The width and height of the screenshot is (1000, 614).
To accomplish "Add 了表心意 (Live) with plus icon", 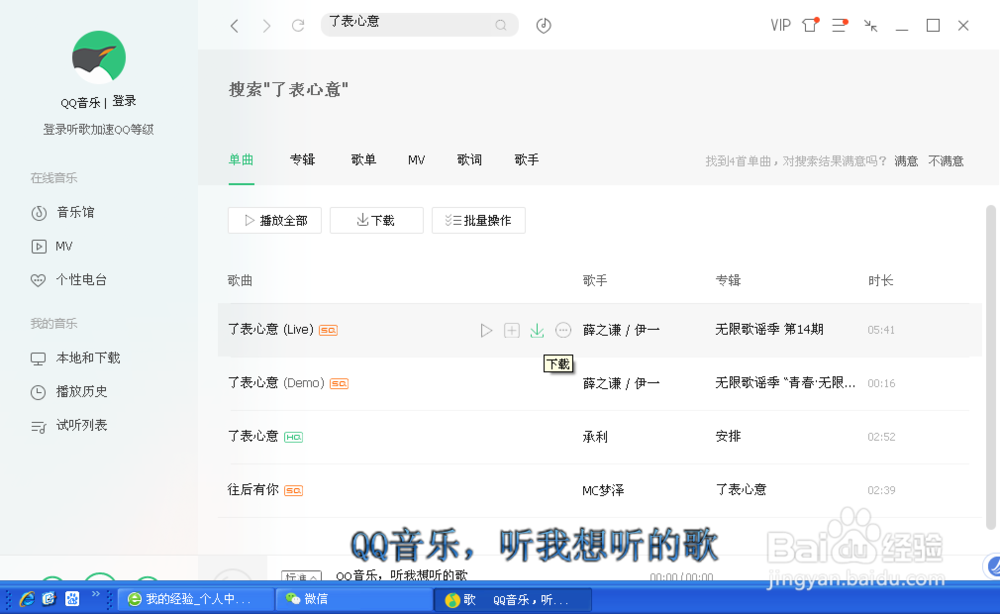I will click(x=511, y=330).
